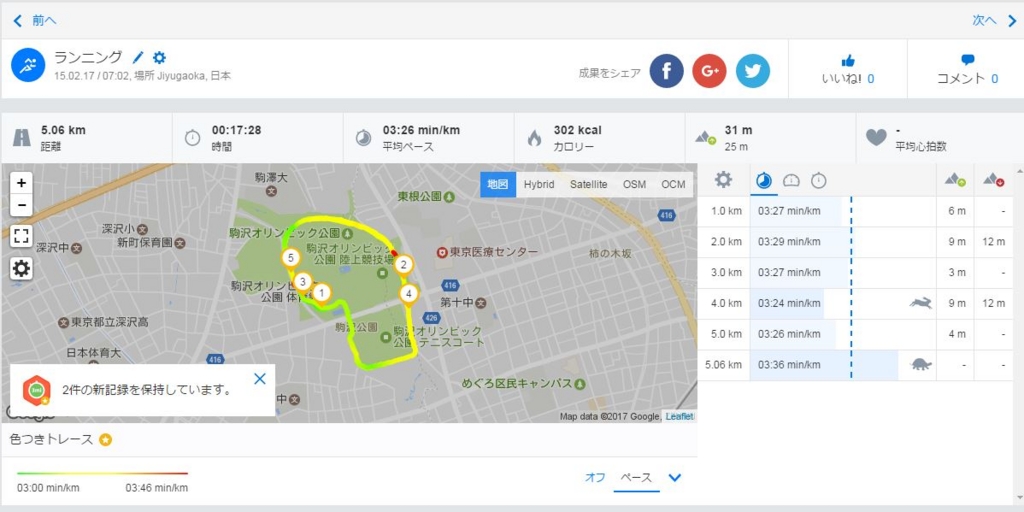Expand trace options dropdown chevron
The image size is (1024, 512).
(675, 477)
